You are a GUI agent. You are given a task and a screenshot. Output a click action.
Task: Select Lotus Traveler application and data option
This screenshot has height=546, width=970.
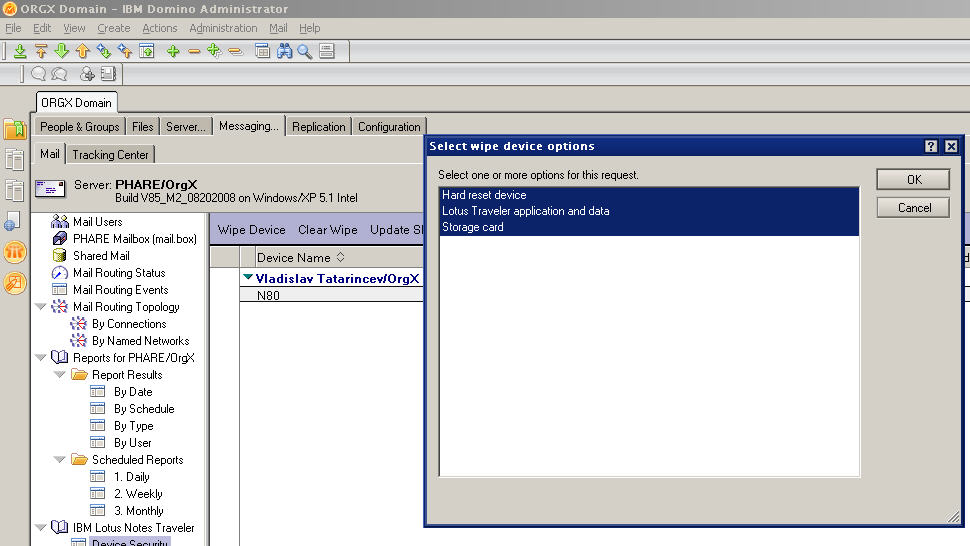(649, 211)
